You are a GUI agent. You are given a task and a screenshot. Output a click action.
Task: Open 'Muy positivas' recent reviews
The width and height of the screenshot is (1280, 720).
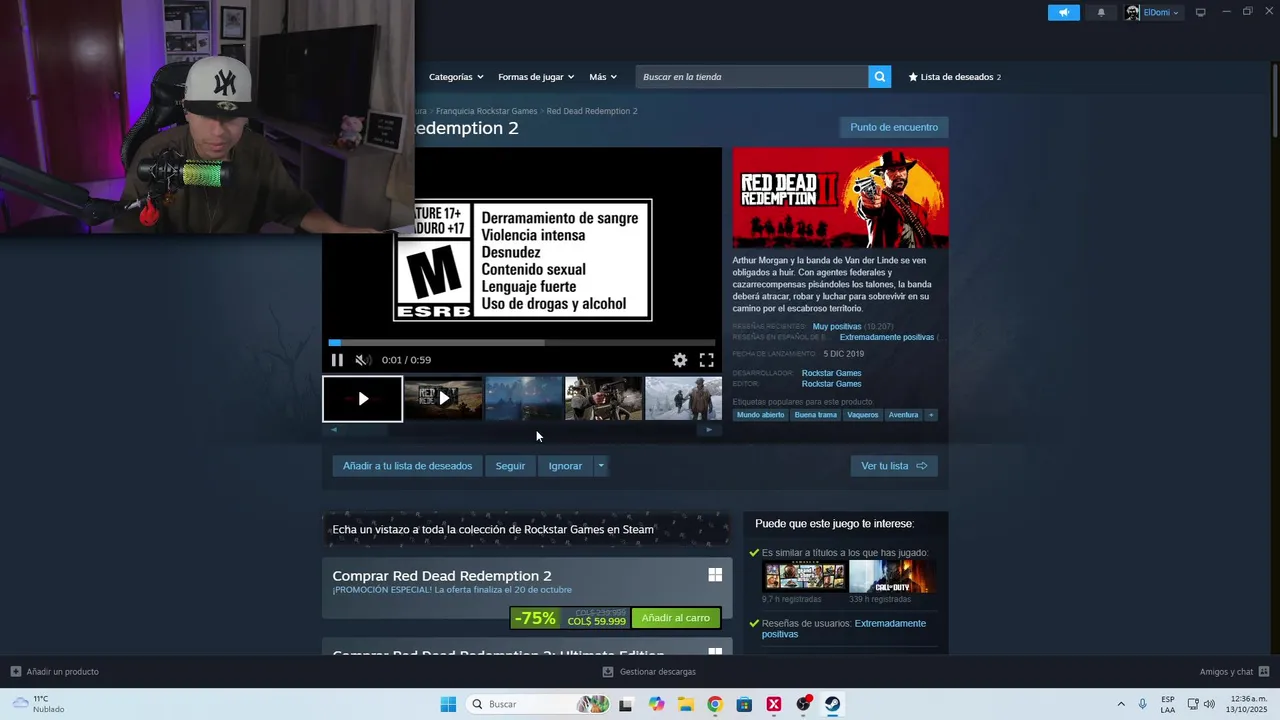[837, 327]
